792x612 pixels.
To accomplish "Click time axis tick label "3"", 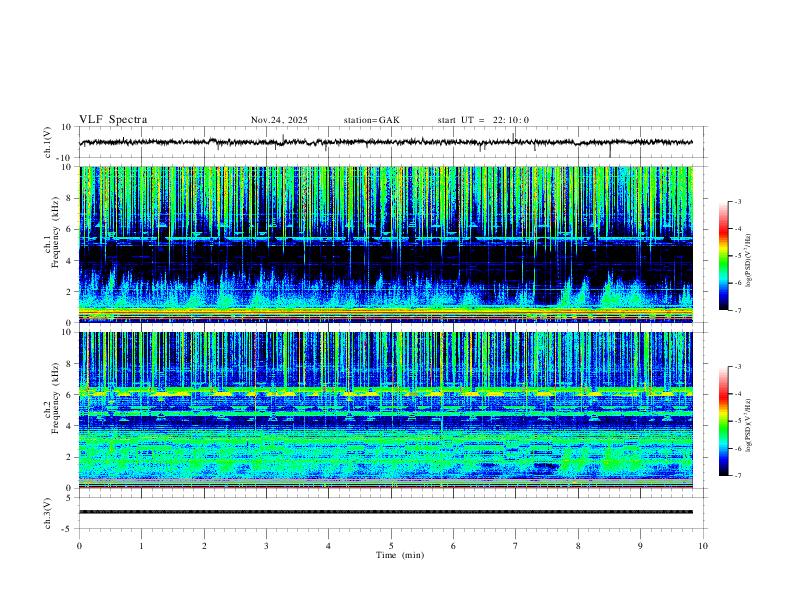I will tap(266, 546).
